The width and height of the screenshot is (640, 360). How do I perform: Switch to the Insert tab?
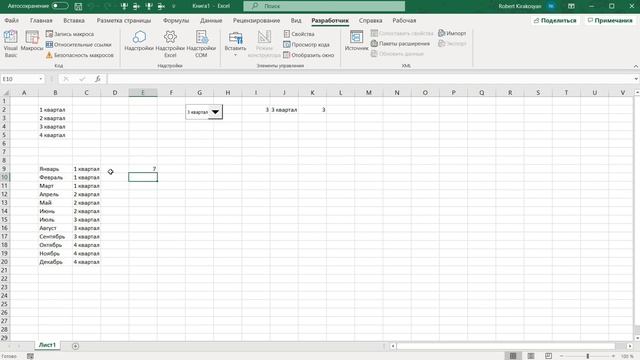point(74,20)
